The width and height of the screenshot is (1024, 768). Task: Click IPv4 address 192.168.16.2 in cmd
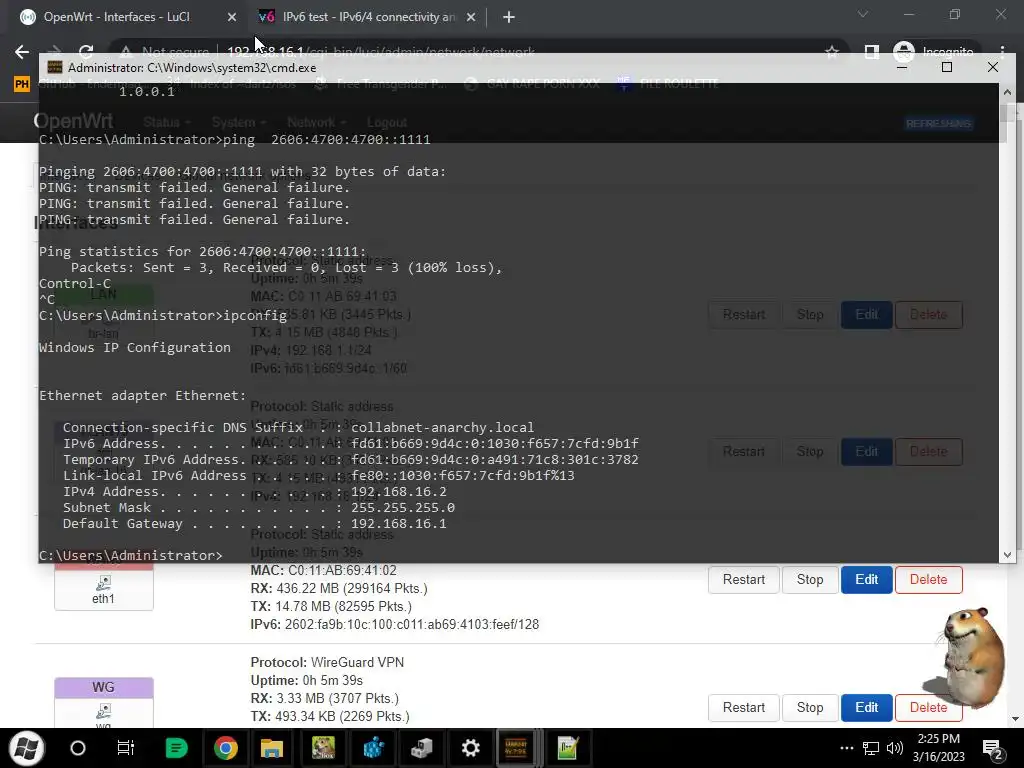point(398,492)
